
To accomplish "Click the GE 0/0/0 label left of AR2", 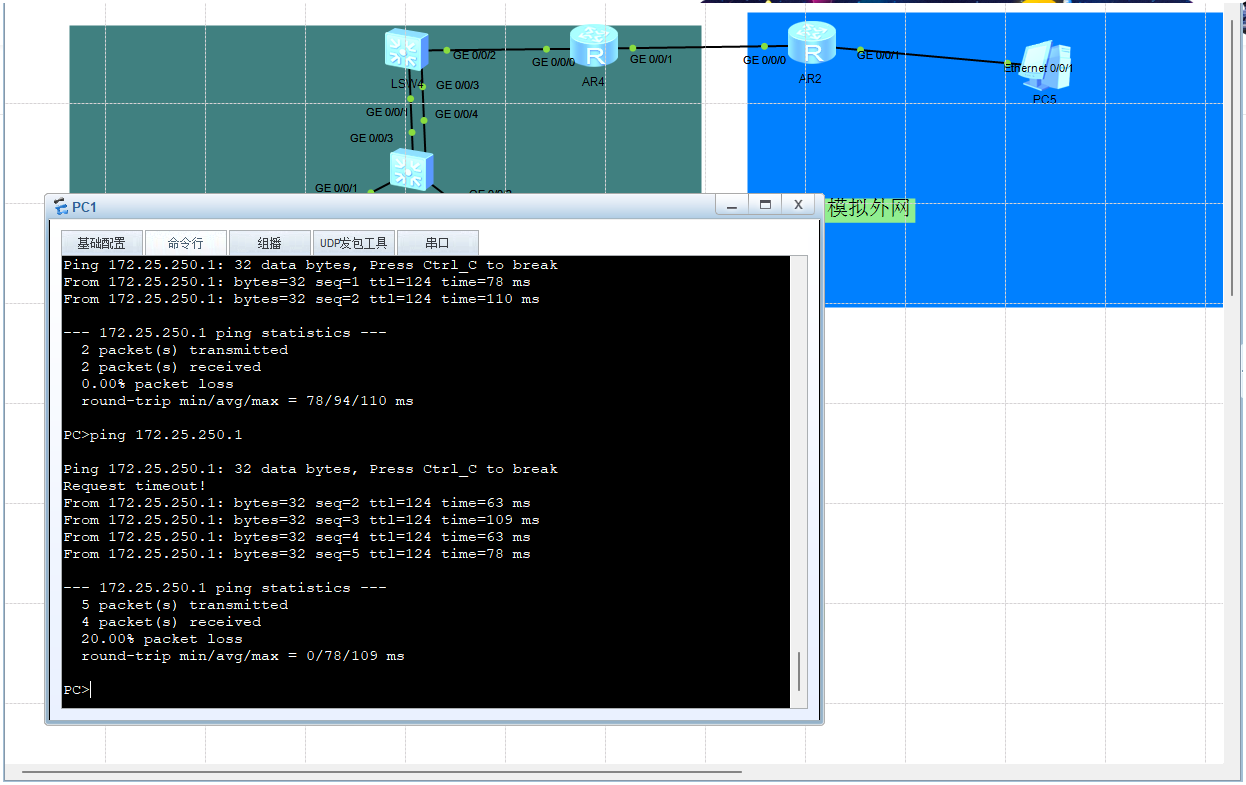I will [x=764, y=60].
